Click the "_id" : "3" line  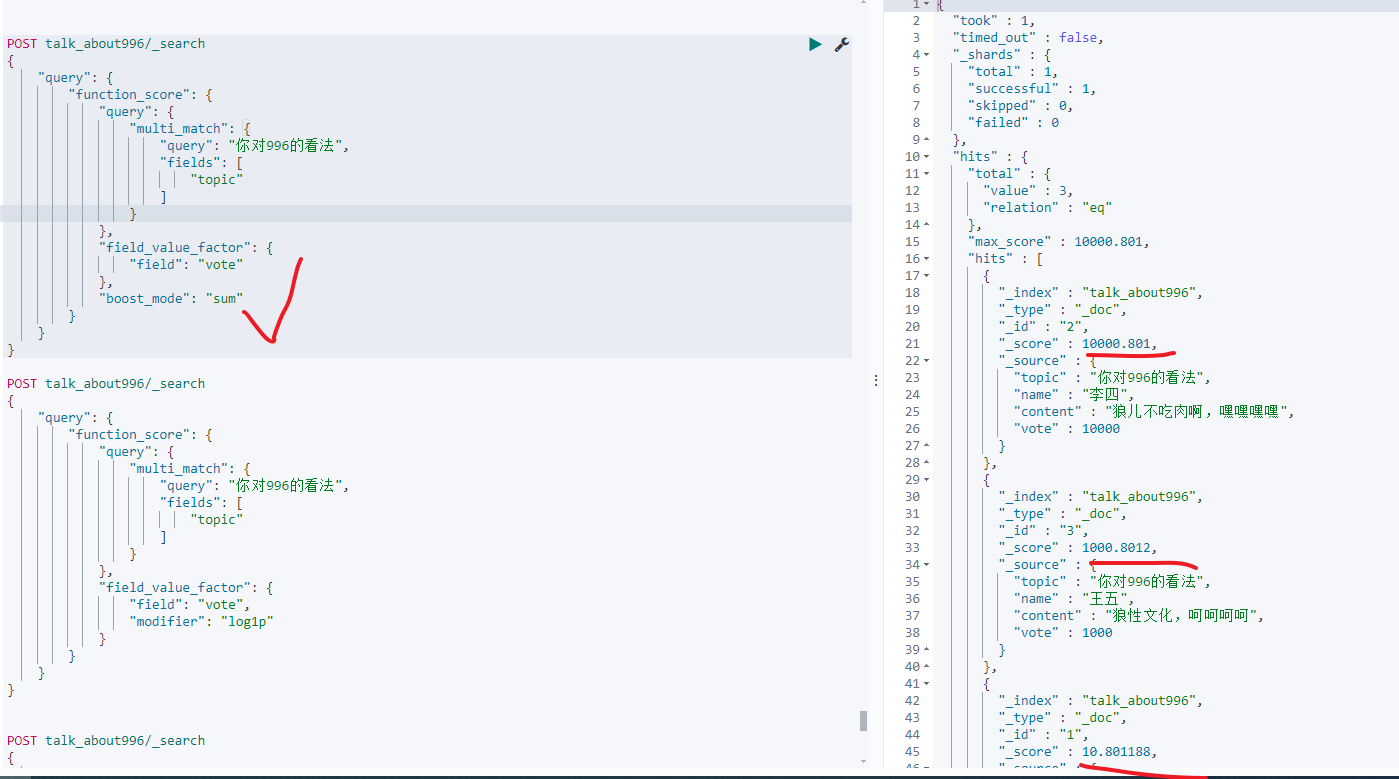pyautogui.click(x=1043, y=530)
